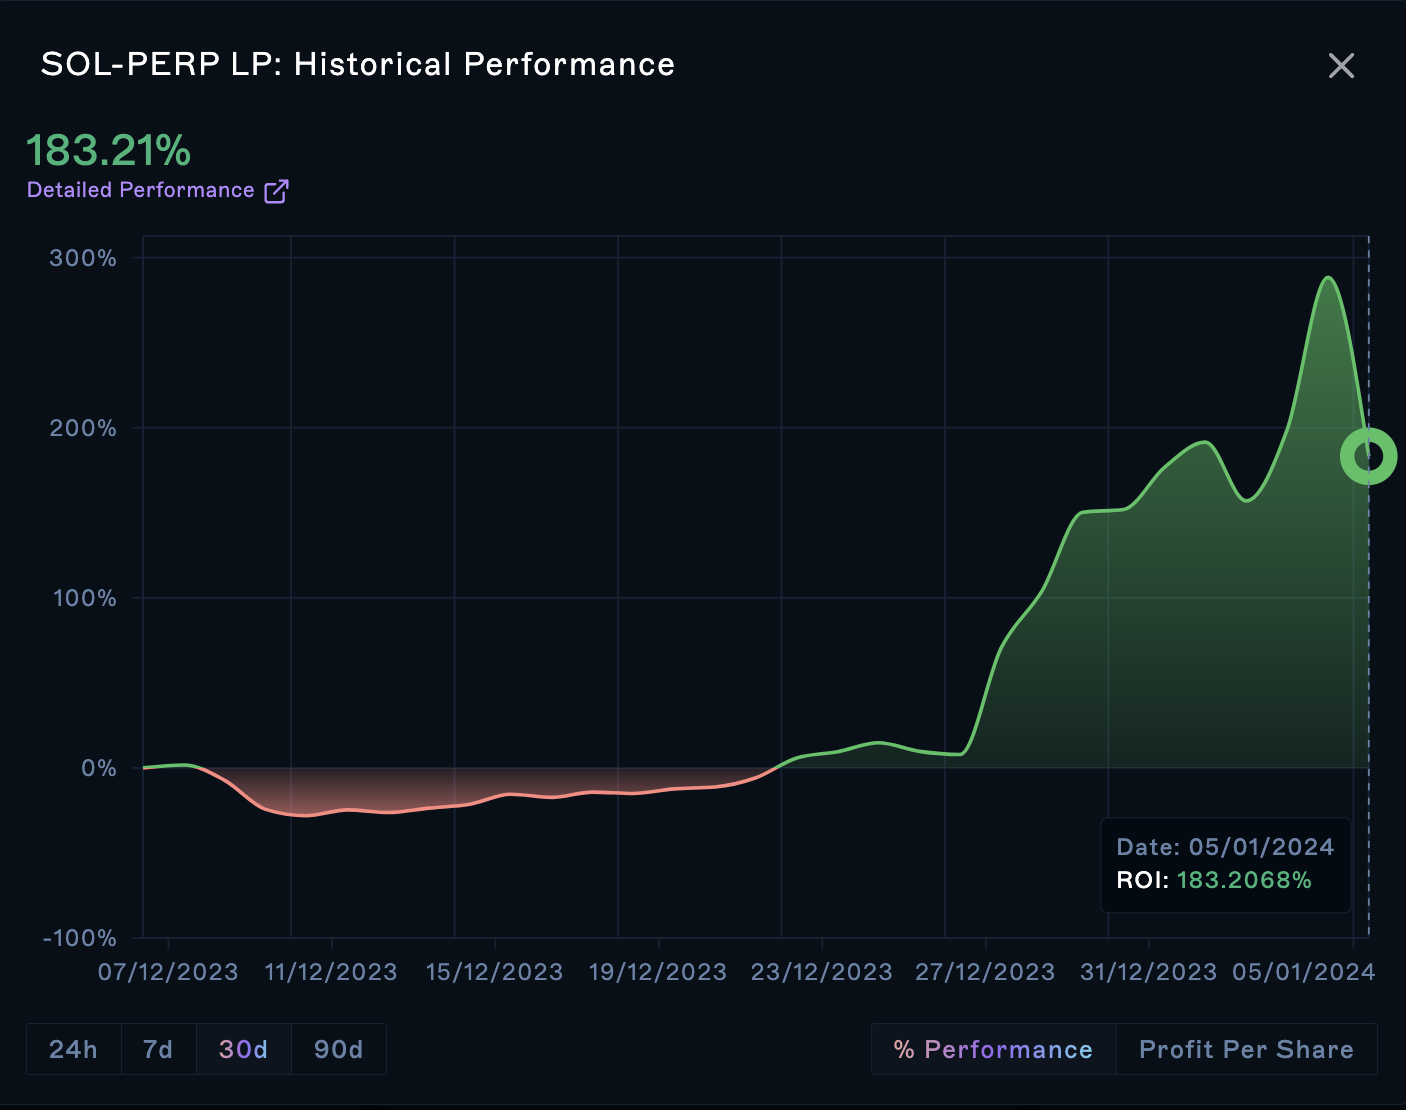
Task: Click the green data point marker circle
Action: pos(1368,456)
